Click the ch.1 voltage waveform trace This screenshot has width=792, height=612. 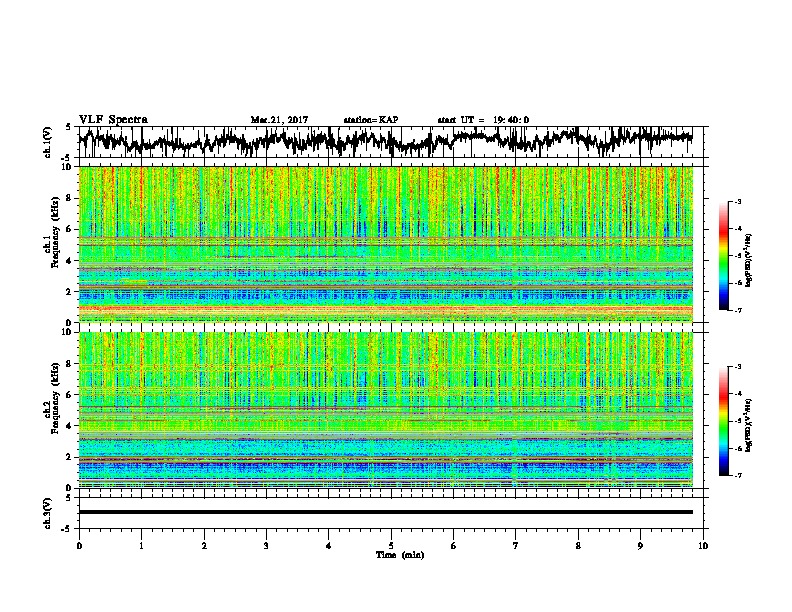pos(385,141)
